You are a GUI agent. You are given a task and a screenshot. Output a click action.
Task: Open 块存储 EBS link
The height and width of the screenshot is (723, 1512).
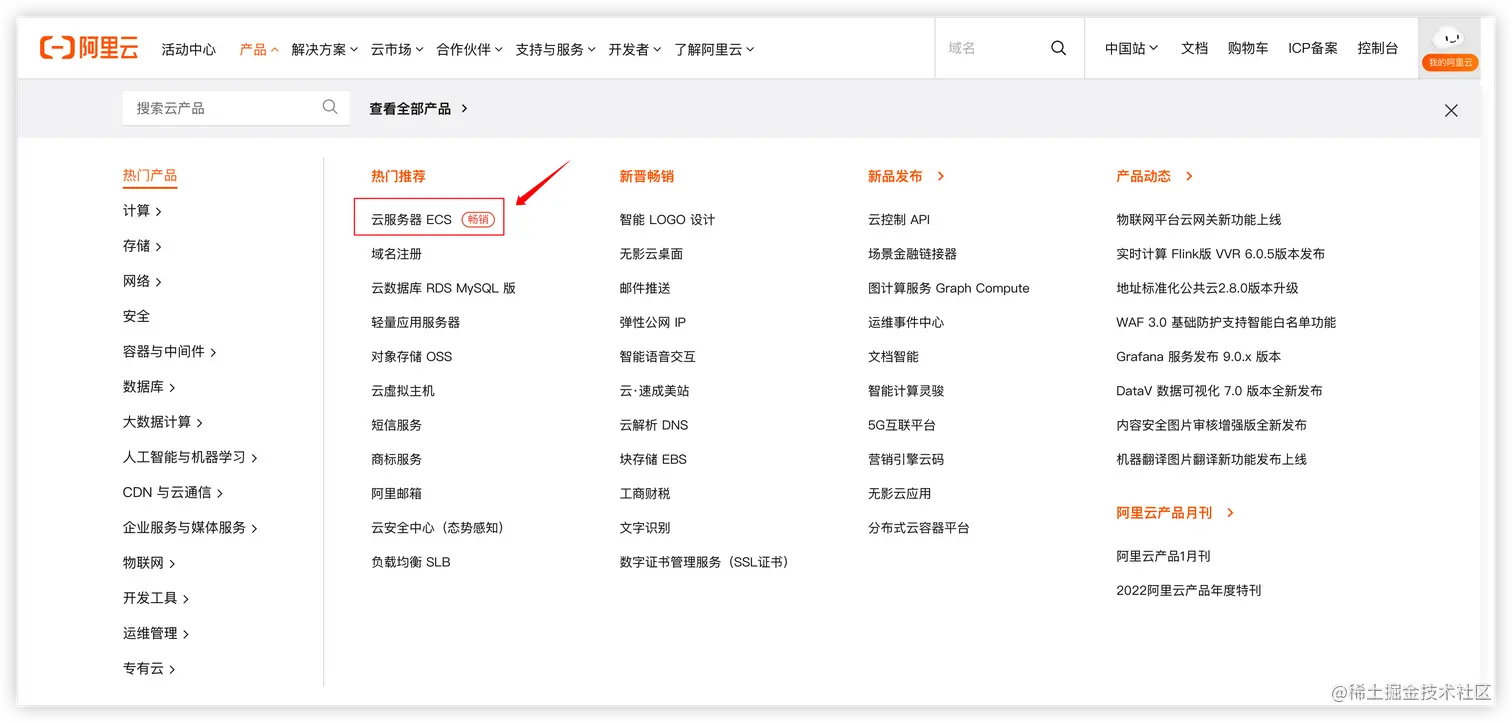(653, 459)
